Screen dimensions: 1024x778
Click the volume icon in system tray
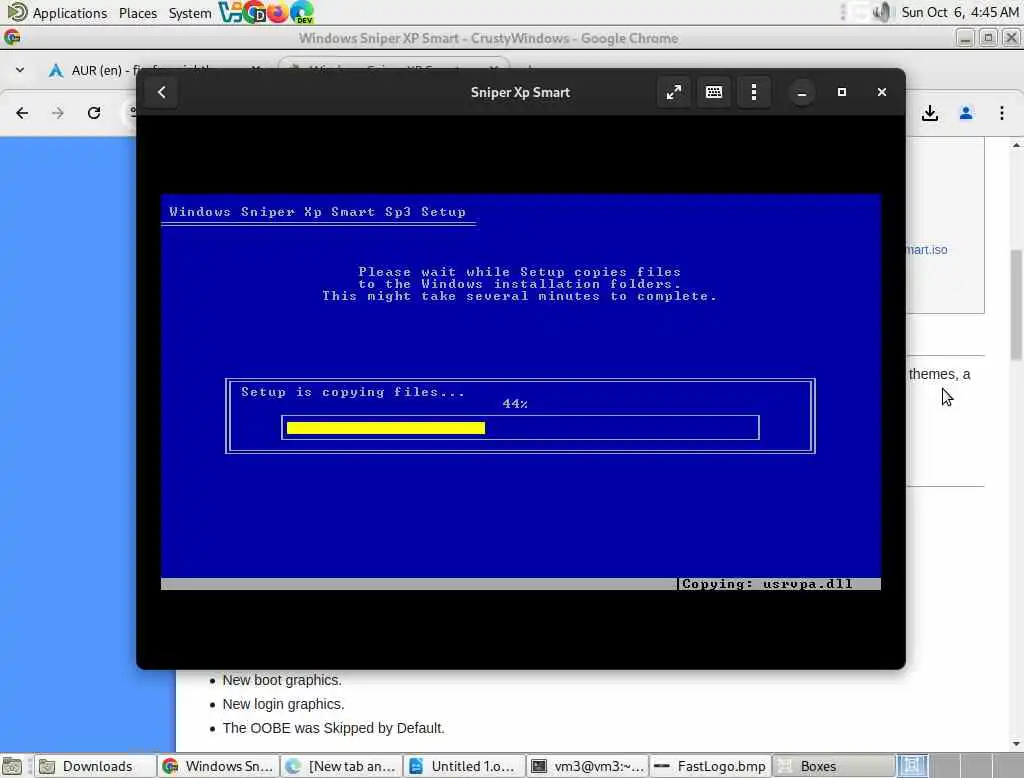(882, 12)
